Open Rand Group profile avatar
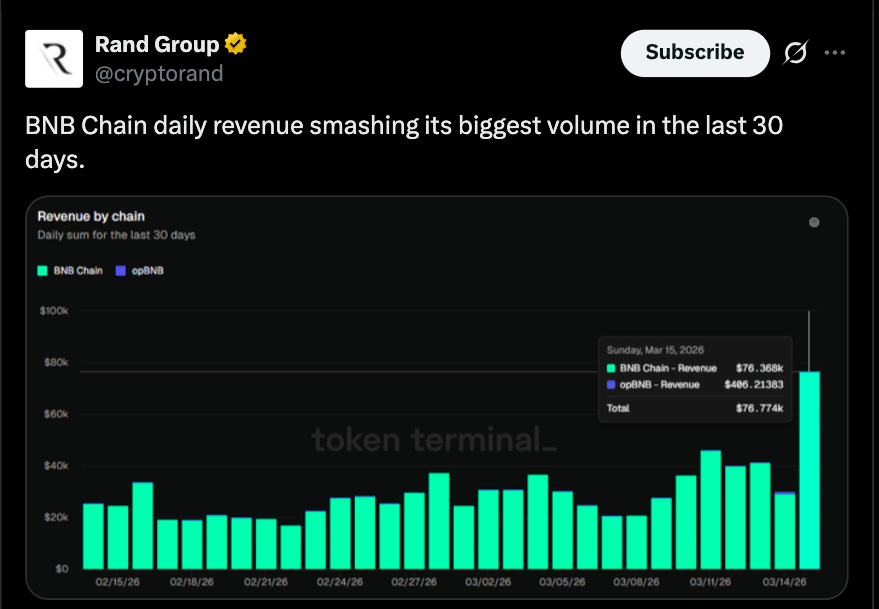Screen dimensions: 879x609 click(54, 59)
